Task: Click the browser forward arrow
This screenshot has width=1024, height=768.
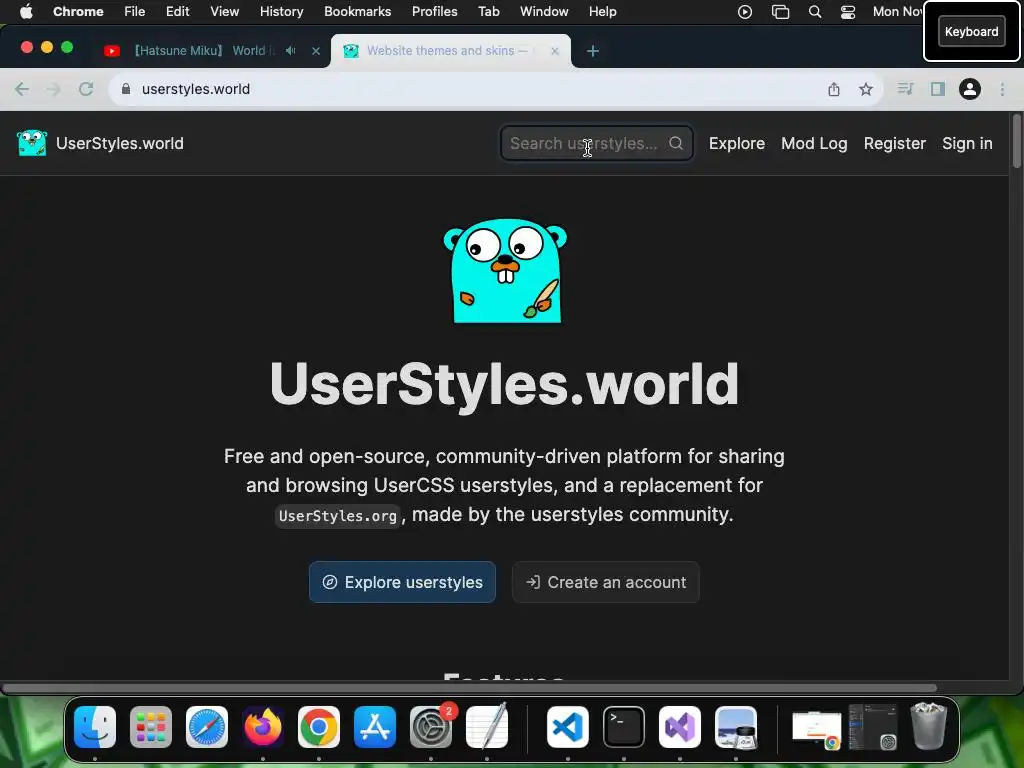Action: coord(54,89)
